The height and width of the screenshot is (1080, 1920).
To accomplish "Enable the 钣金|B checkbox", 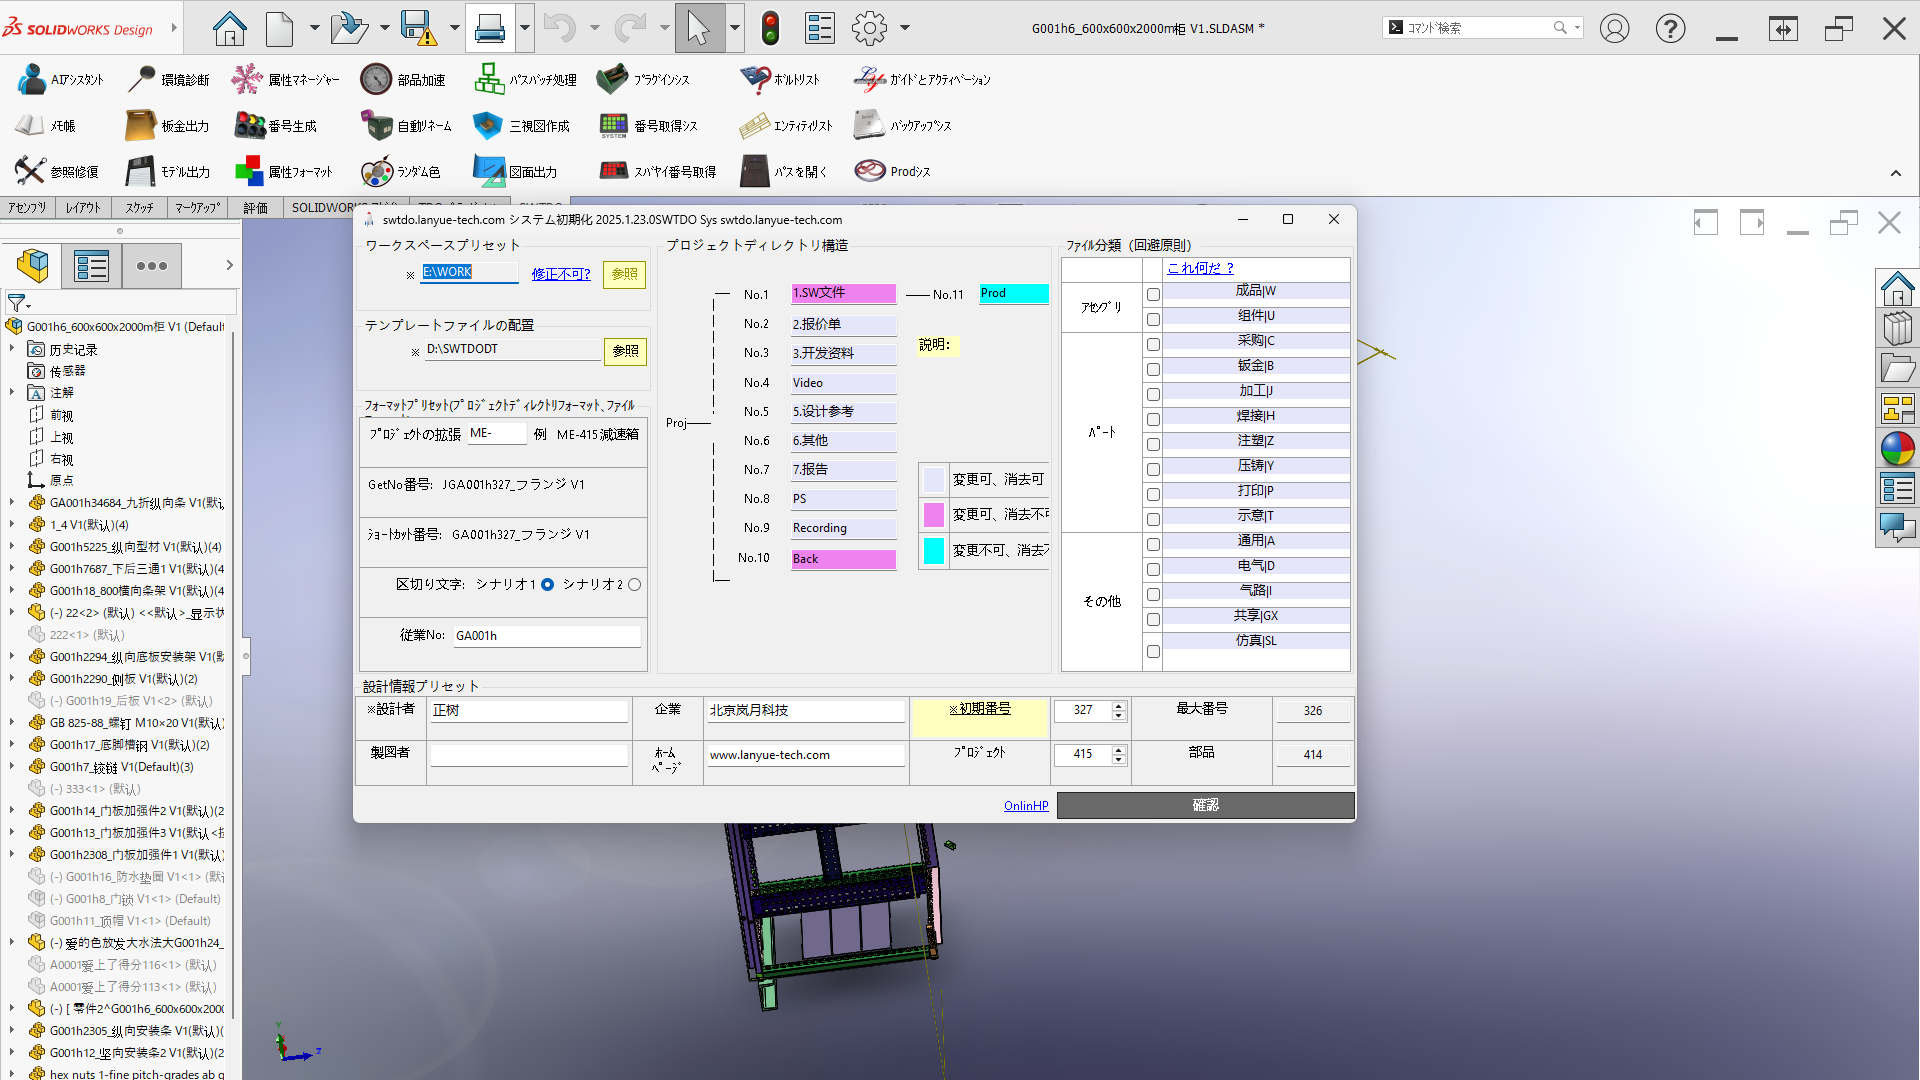I will click(x=1153, y=370).
